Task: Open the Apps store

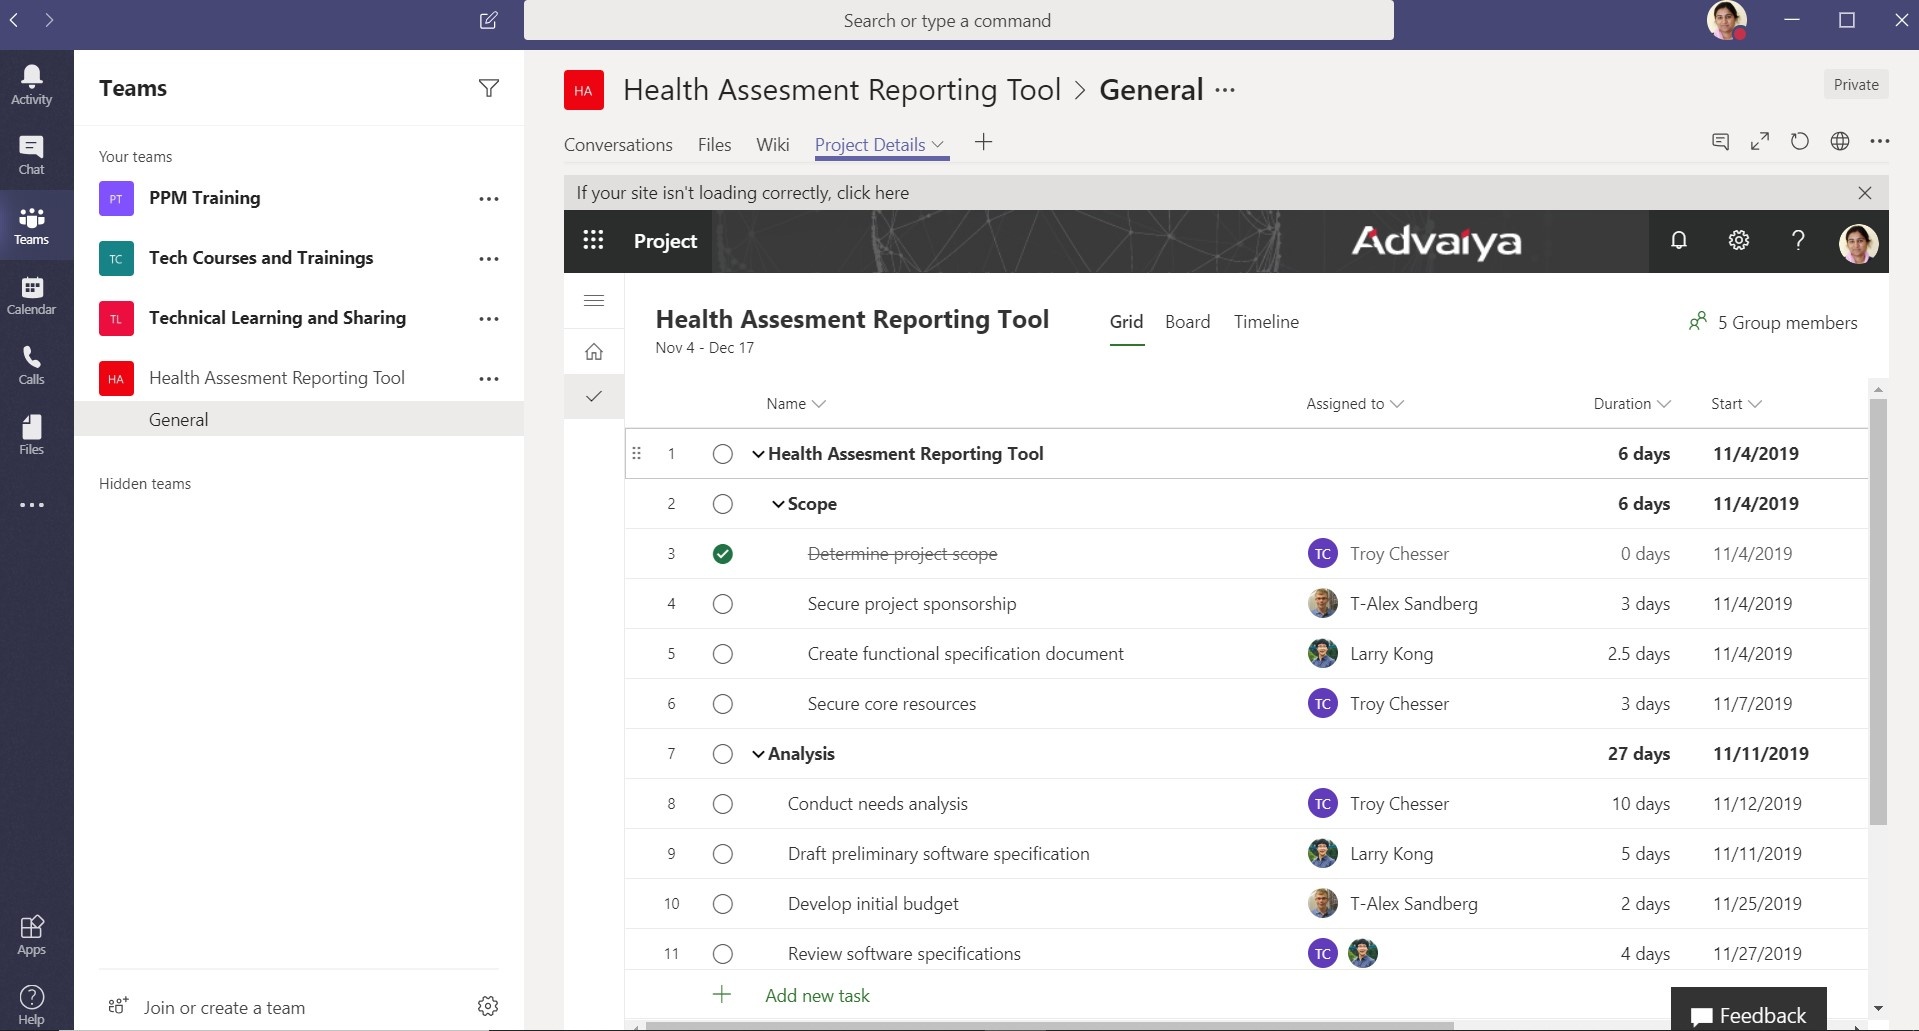Action: tap(31, 935)
